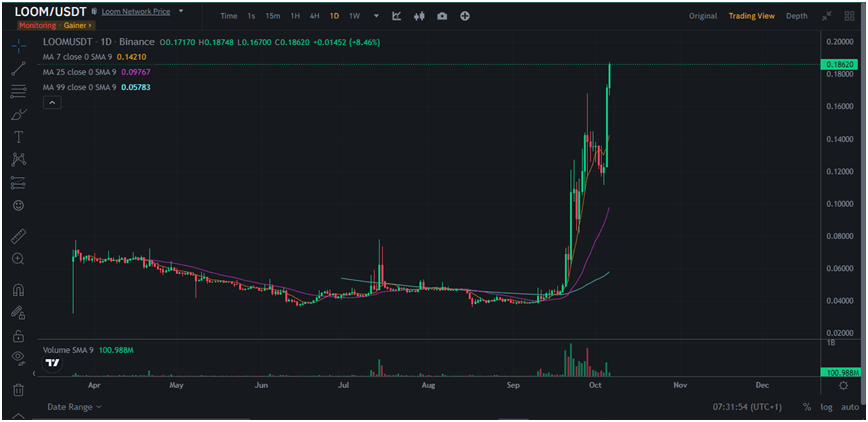Activate the zoom in tool
The width and height of the screenshot is (868, 422).
pos(18,259)
